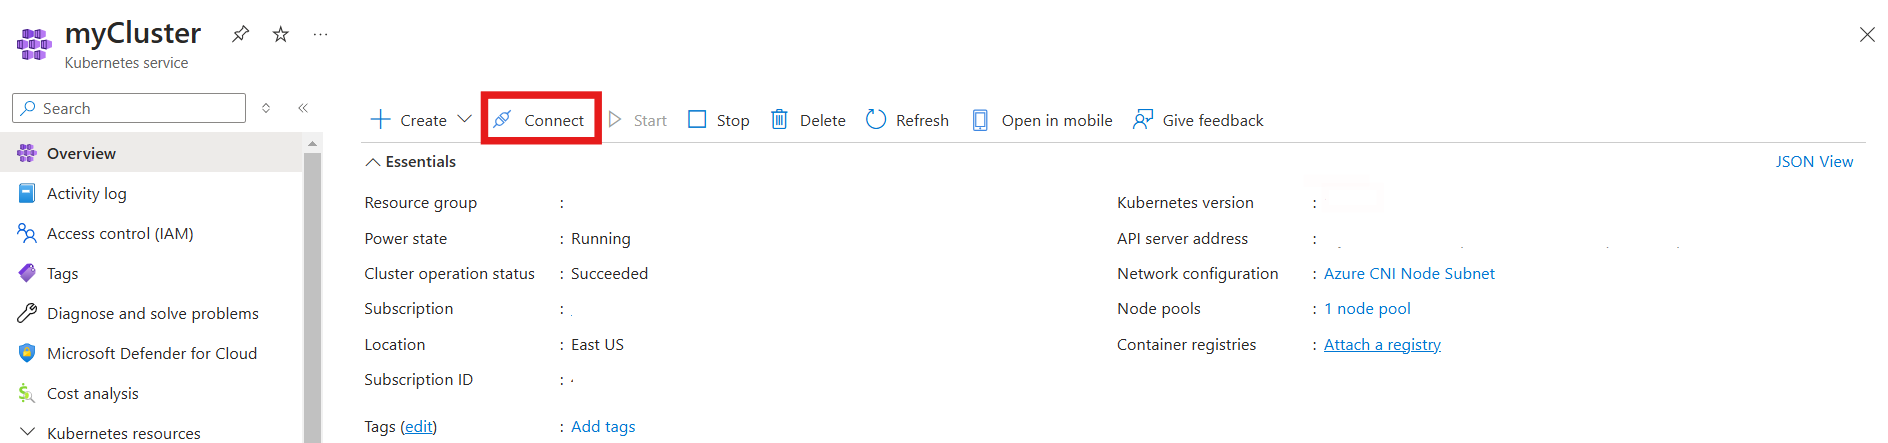Image resolution: width=1888 pixels, height=443 pixels.
Task: Click the sidebar vertical scrollbar
Action: point(313,290)
